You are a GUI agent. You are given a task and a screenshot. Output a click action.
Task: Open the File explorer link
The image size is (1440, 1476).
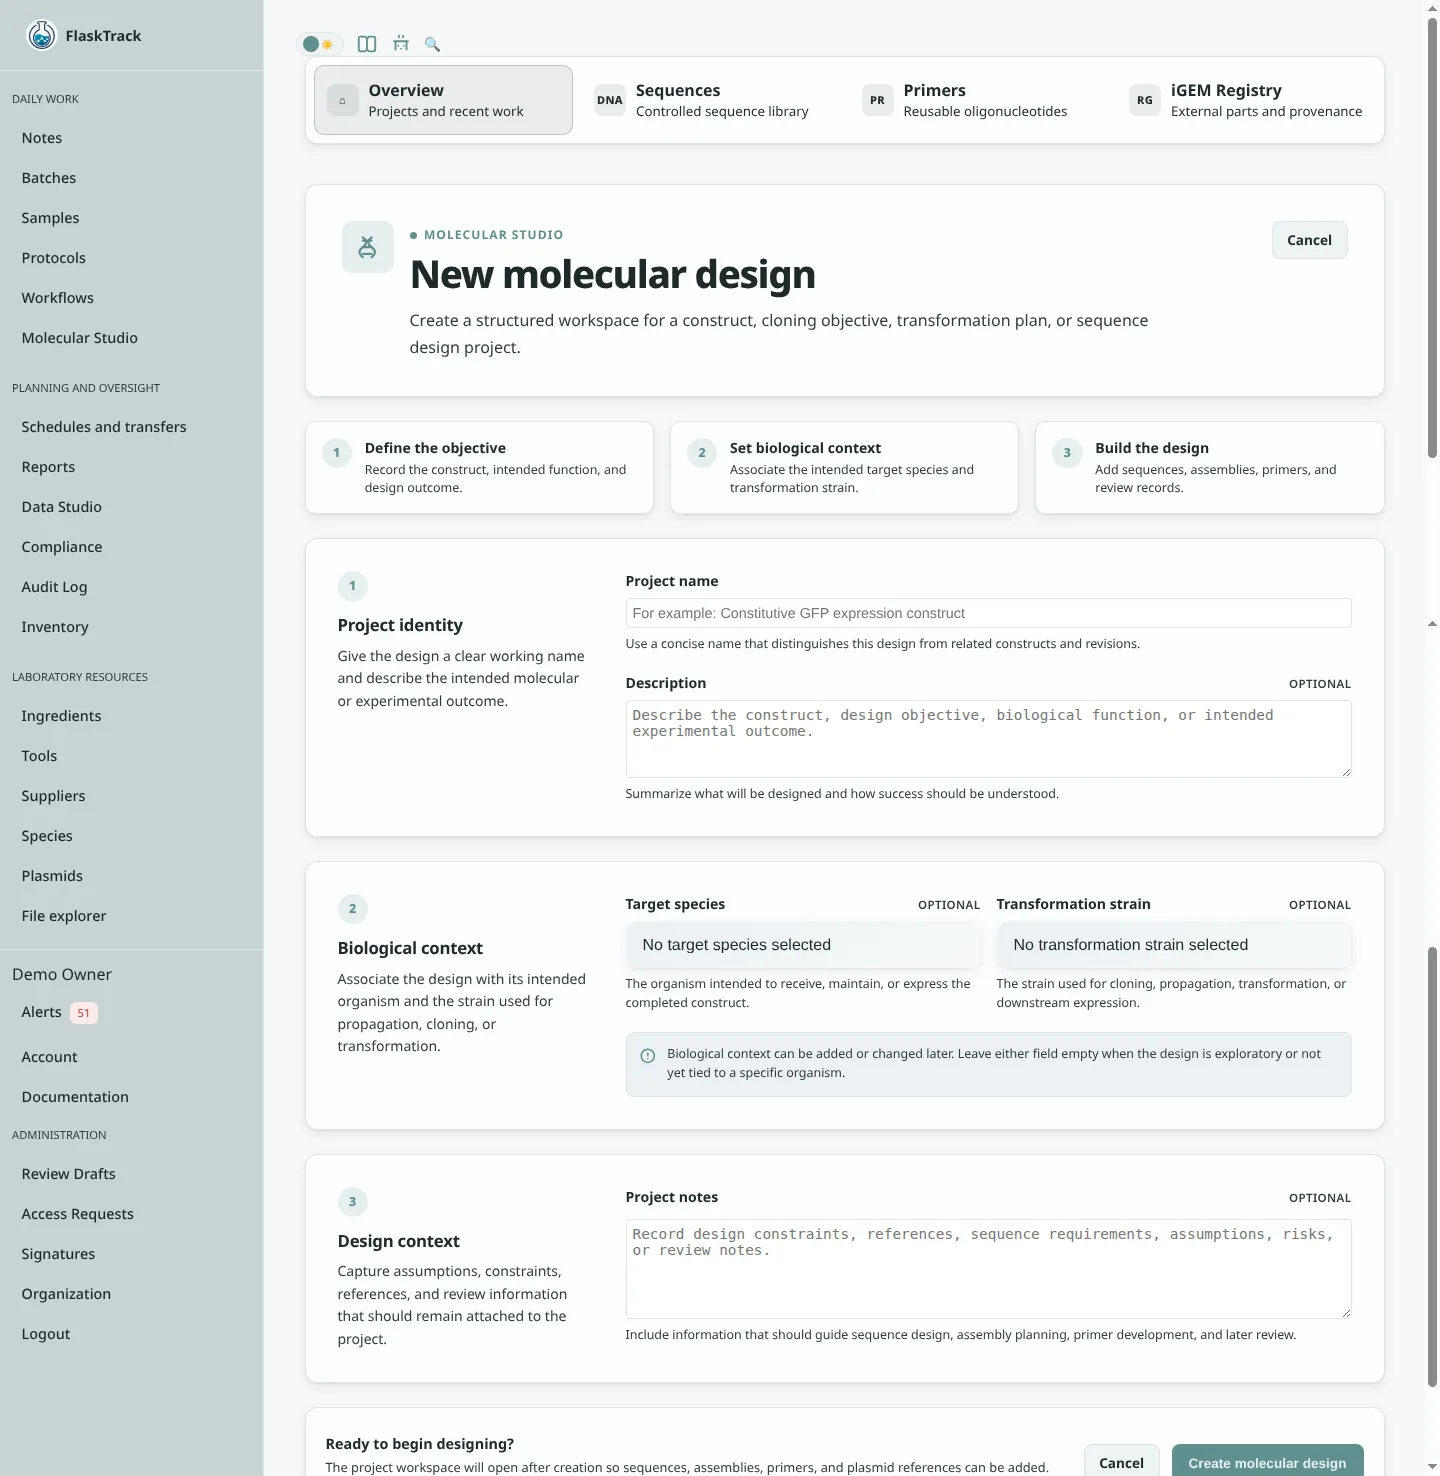64,916
